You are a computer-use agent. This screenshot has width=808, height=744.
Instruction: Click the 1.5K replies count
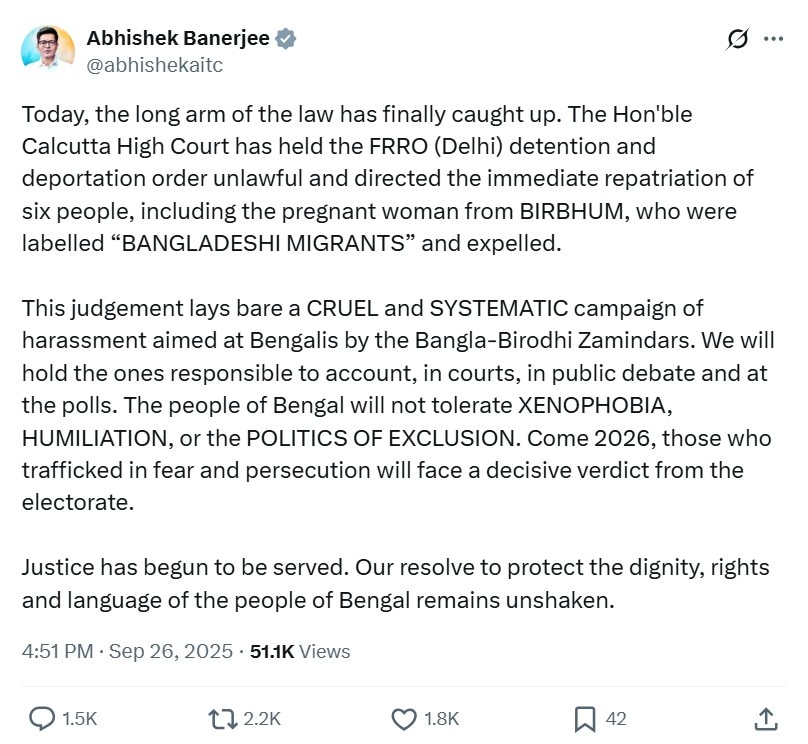[79, 719]
